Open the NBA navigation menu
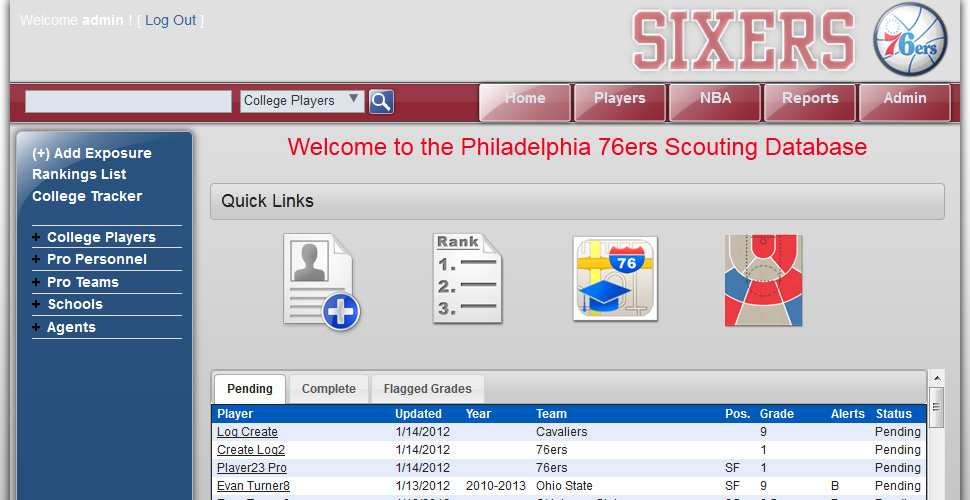 [x=715, y=102]
